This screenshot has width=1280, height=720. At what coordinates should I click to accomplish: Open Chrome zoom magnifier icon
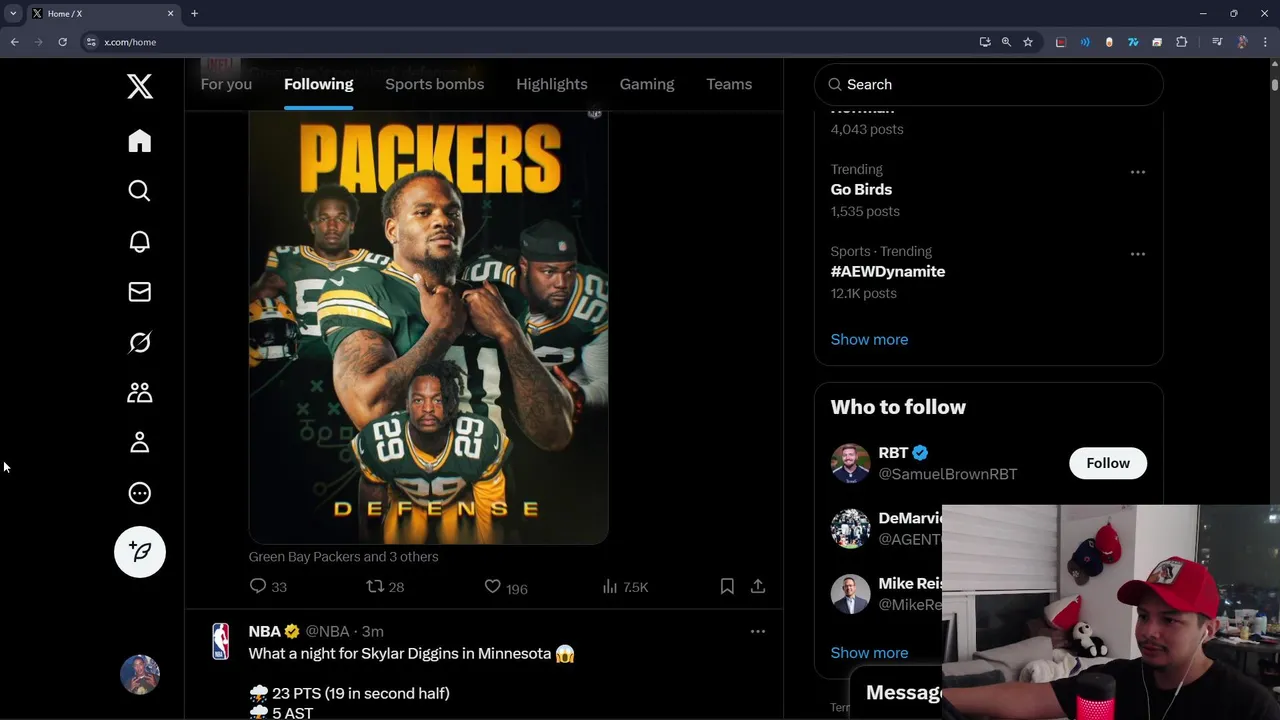(1006, 42)
